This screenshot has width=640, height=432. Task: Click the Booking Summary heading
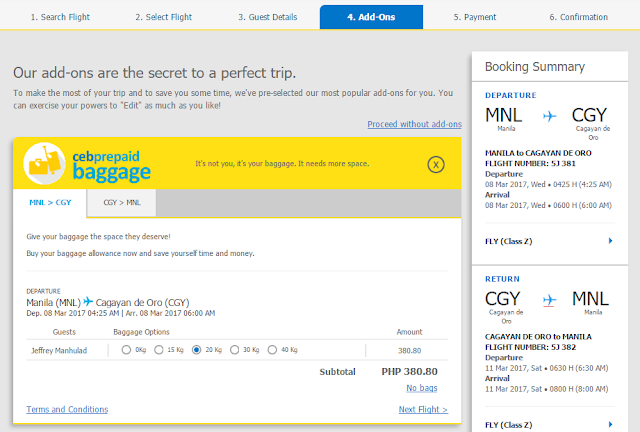click(535, 67)
